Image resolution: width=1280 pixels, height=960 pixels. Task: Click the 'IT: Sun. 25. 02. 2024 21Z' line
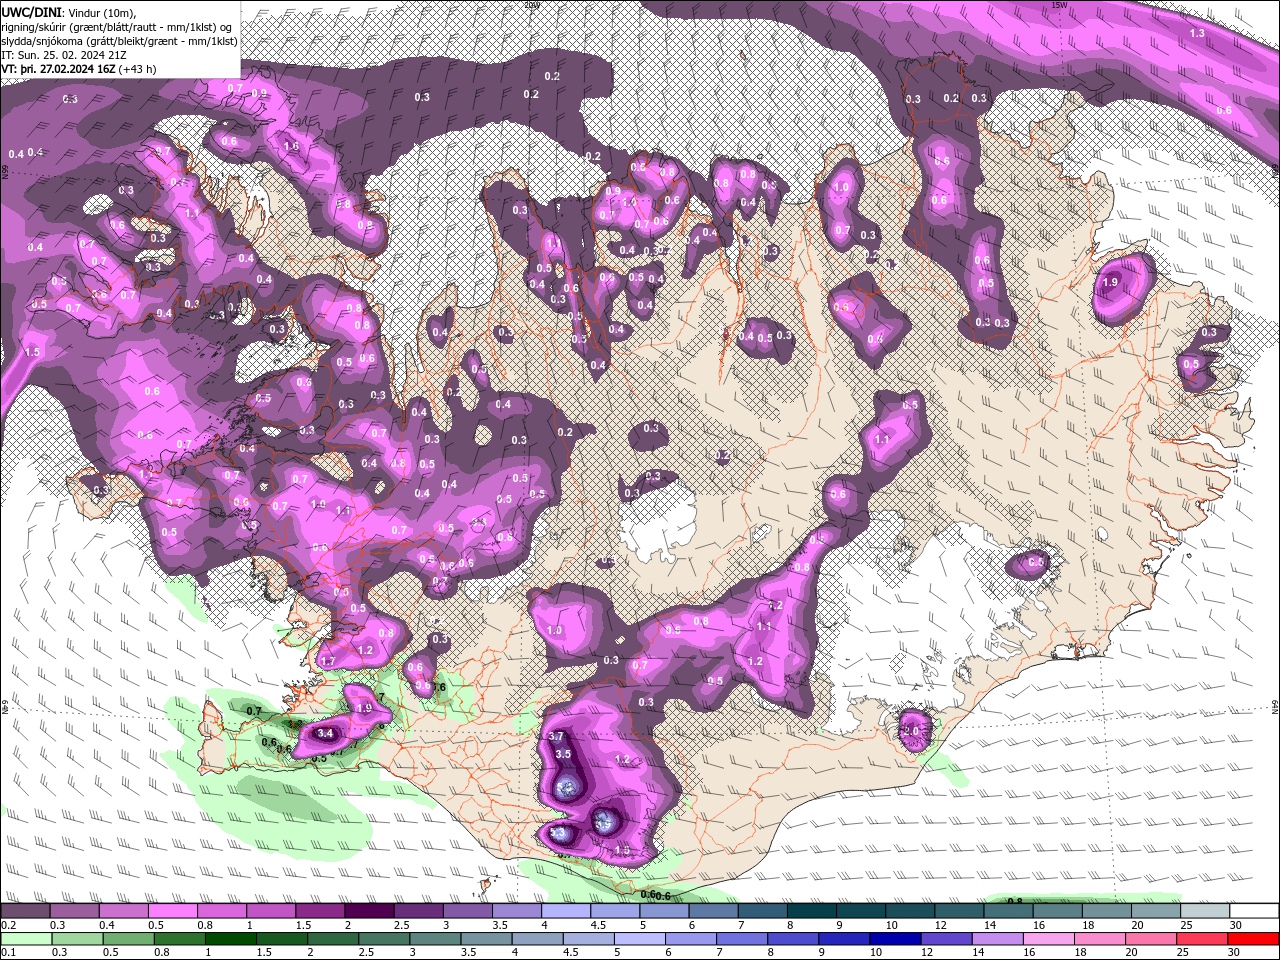point(64,55)
